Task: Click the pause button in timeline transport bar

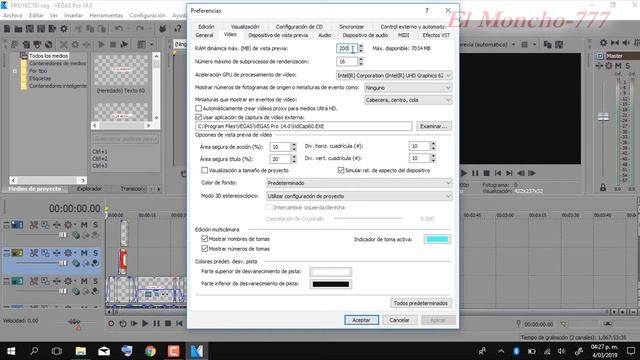Action: click(156, 324)
